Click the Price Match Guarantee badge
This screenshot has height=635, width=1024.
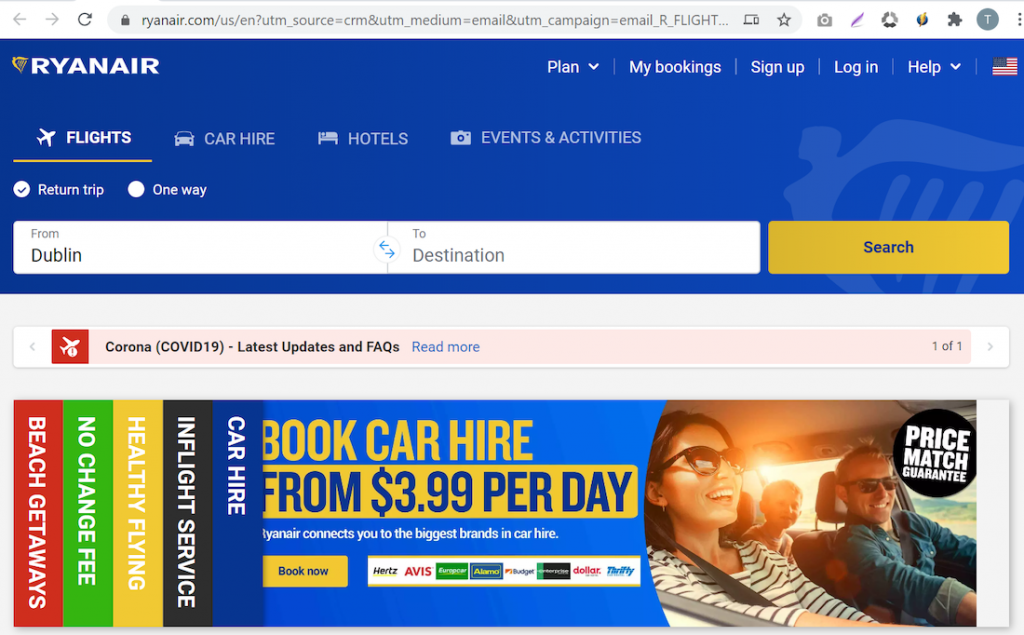[936, 452]
